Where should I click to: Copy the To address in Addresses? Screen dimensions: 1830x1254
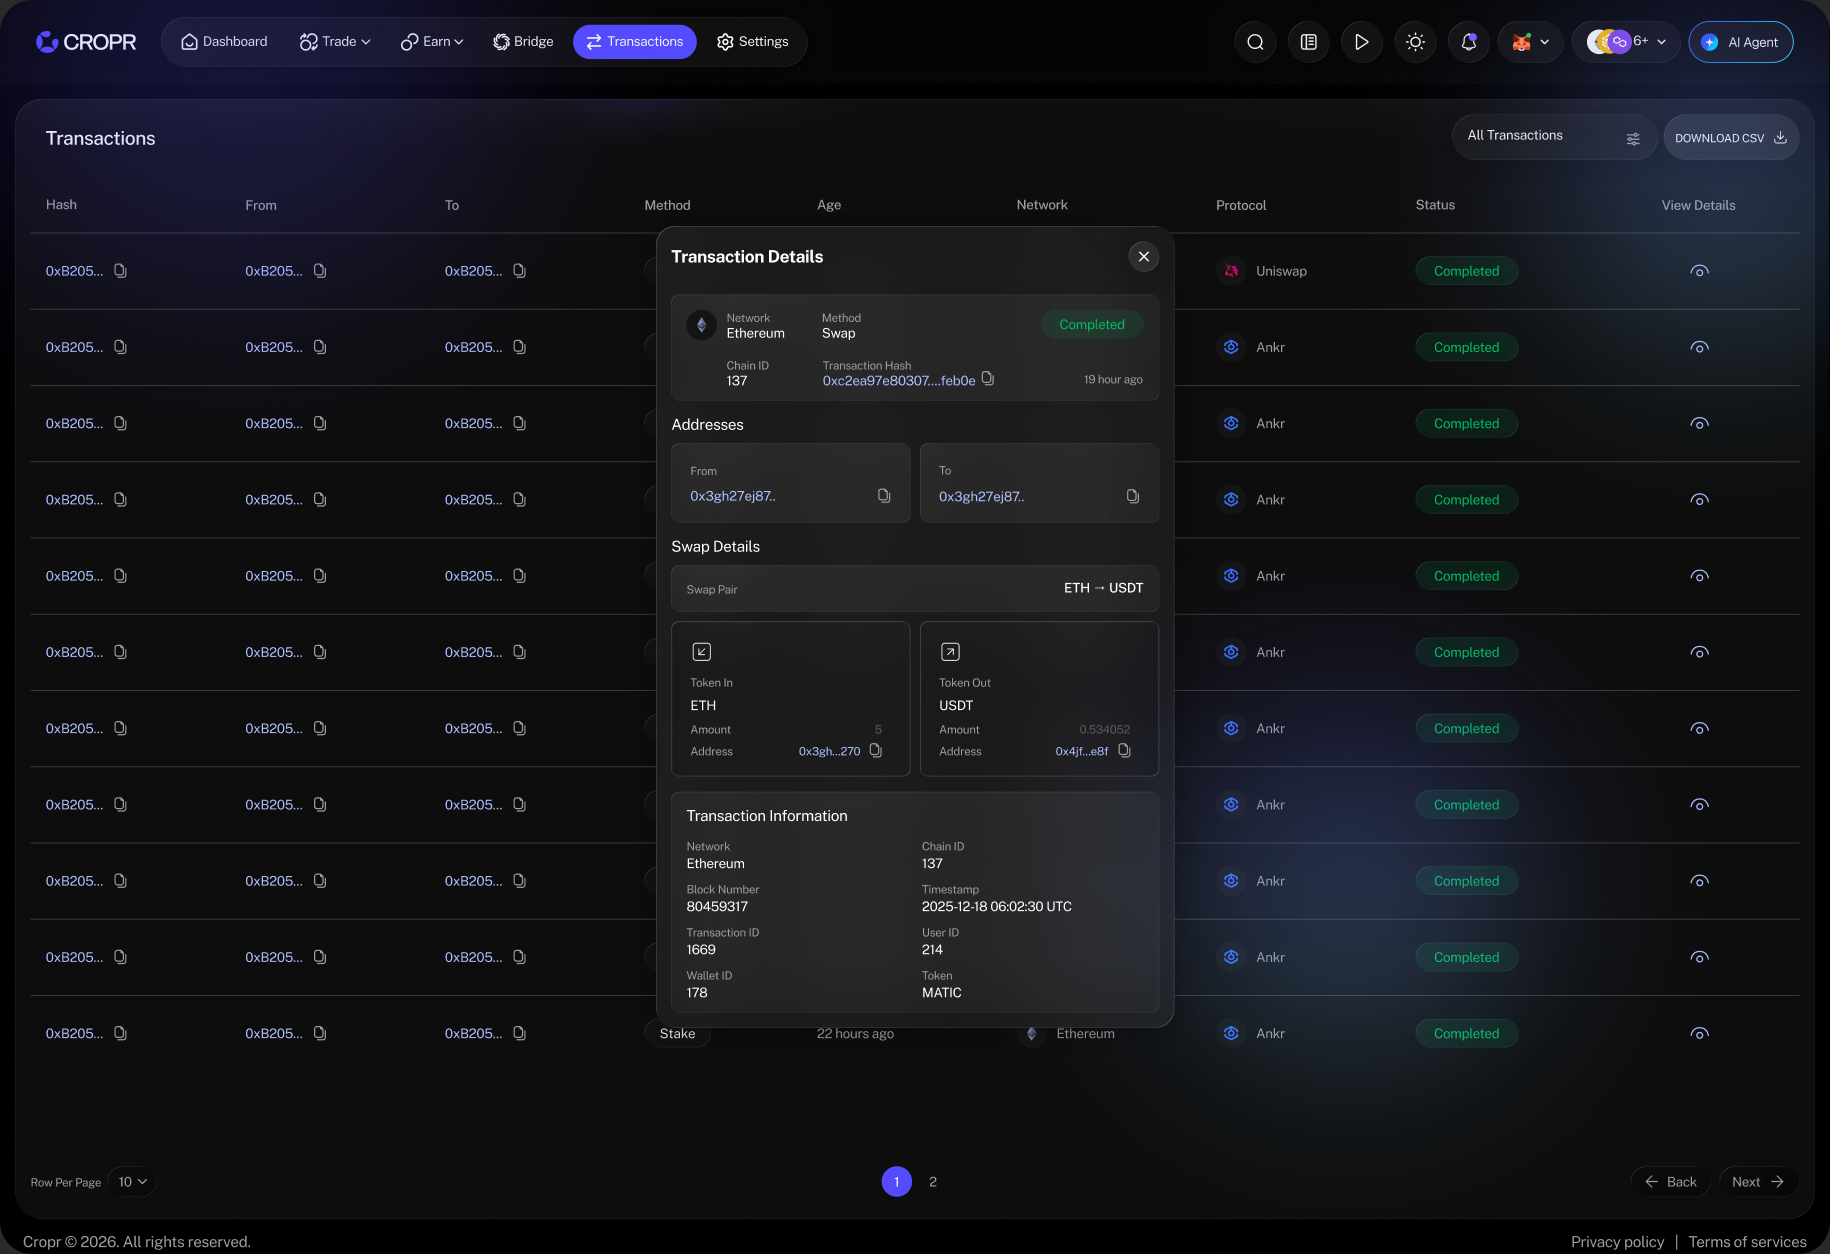point(1133,496)
